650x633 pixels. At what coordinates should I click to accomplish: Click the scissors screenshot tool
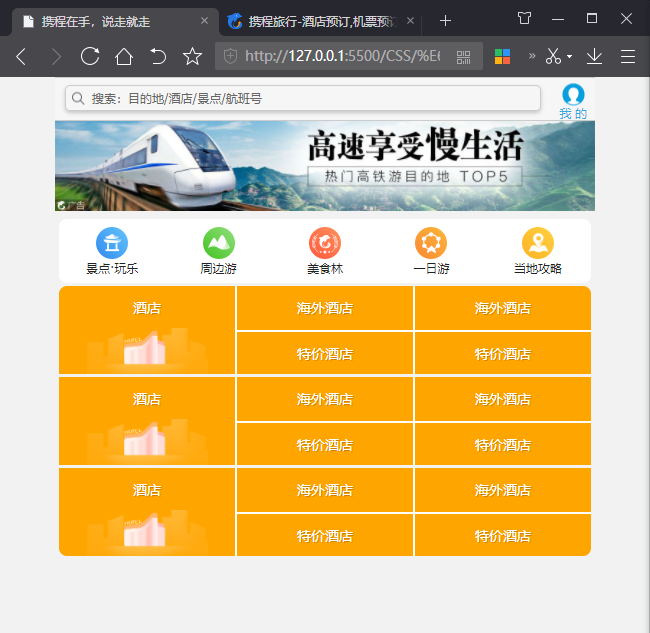553,56
